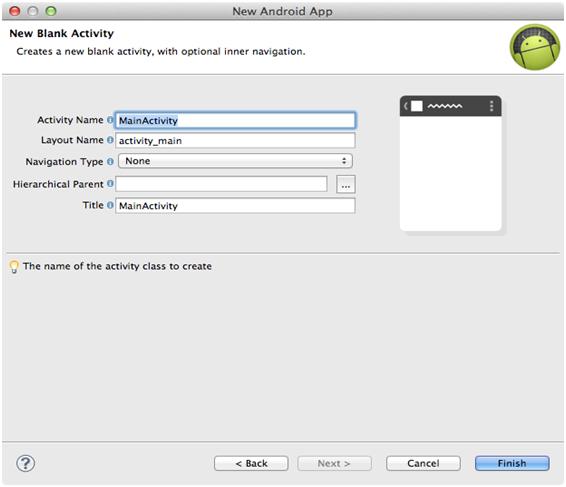Go to previous step with Back button
This screenshot has height=487, width=566.
click(x=251, y=463)
